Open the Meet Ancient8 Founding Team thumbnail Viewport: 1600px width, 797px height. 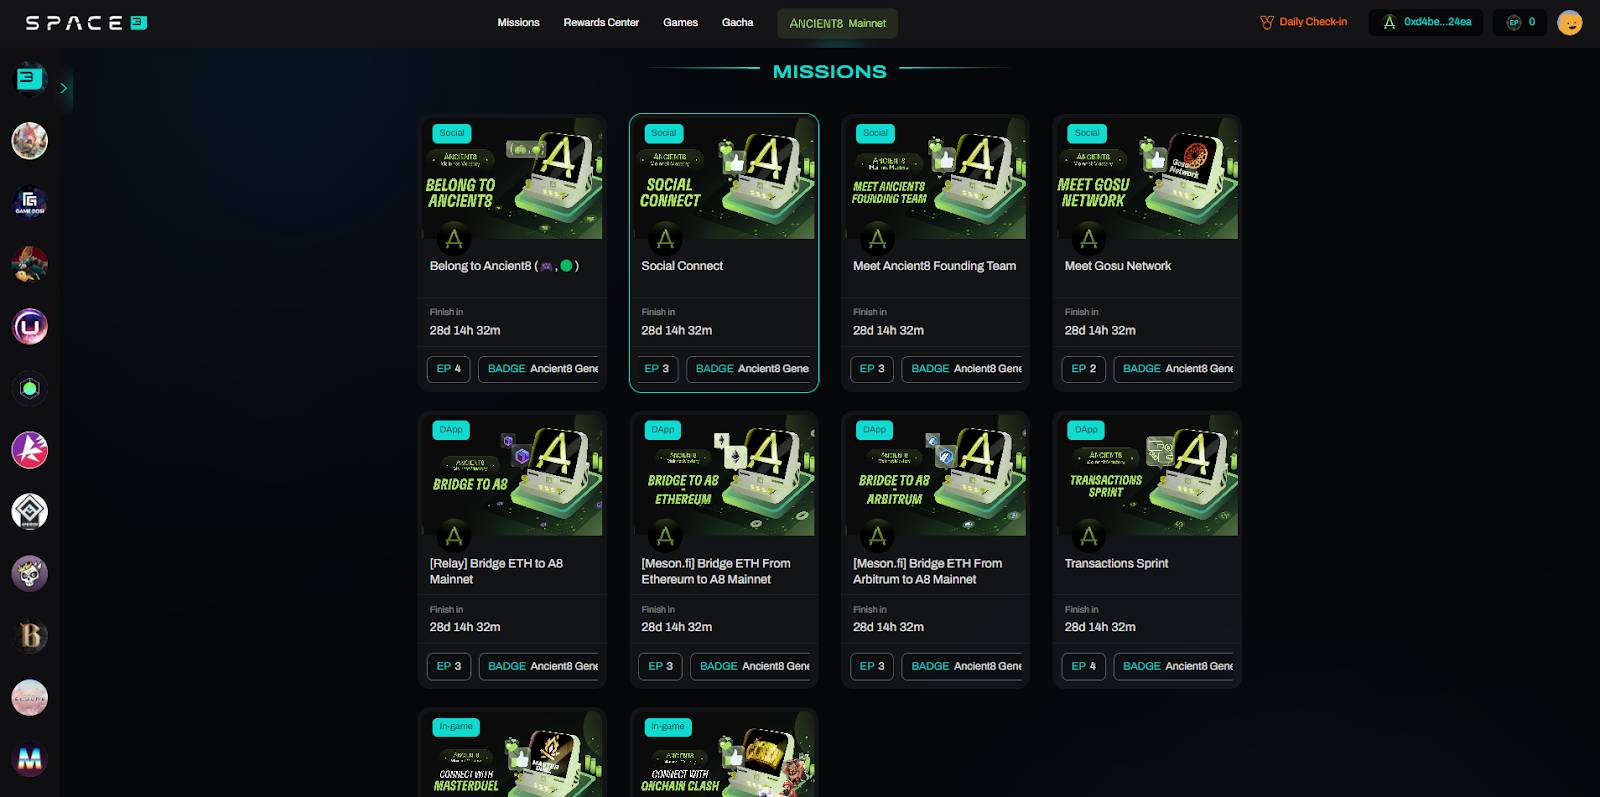[936, 179]
